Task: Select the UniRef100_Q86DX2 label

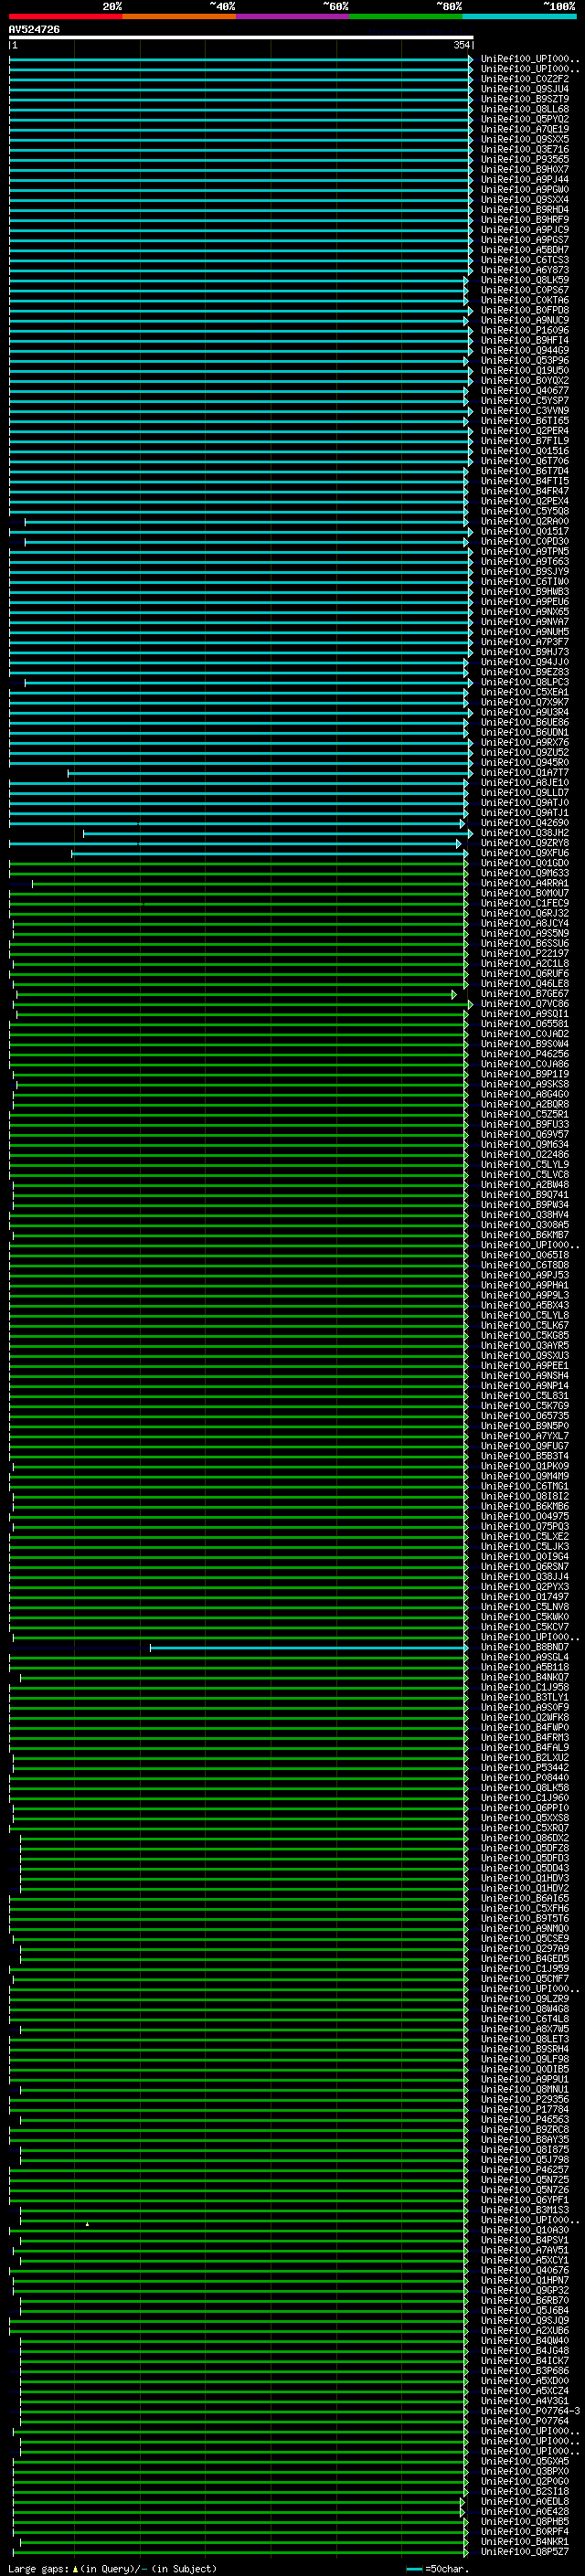Action: (524, 1838)
